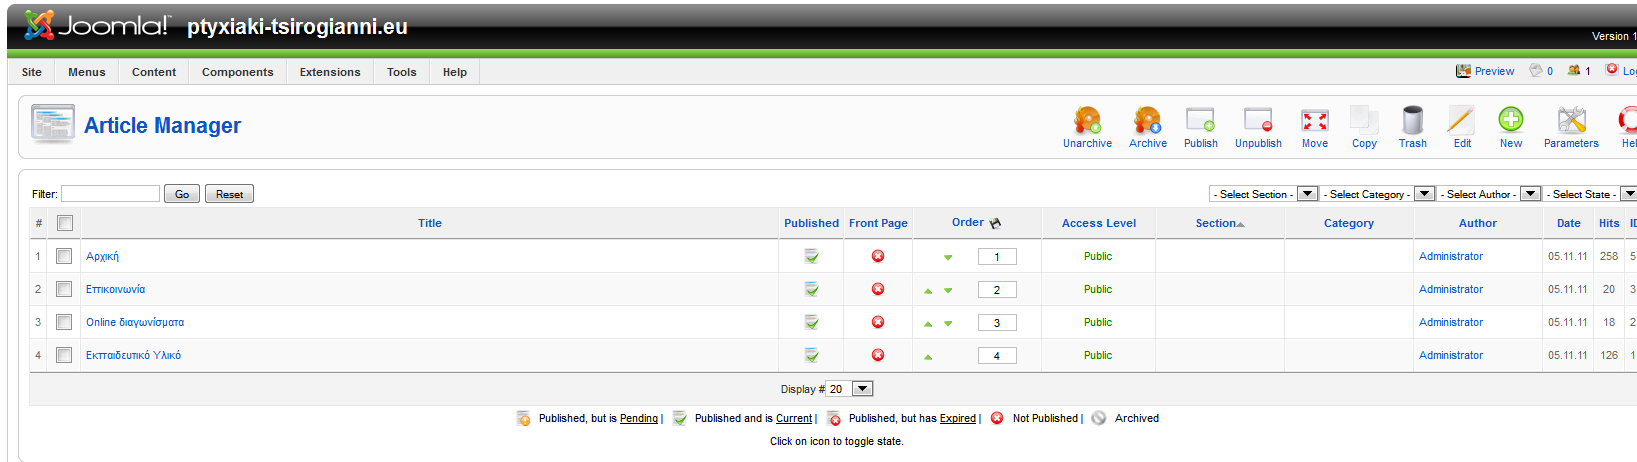Sort by the Author column header
1637x462 pixels.
1478,223
